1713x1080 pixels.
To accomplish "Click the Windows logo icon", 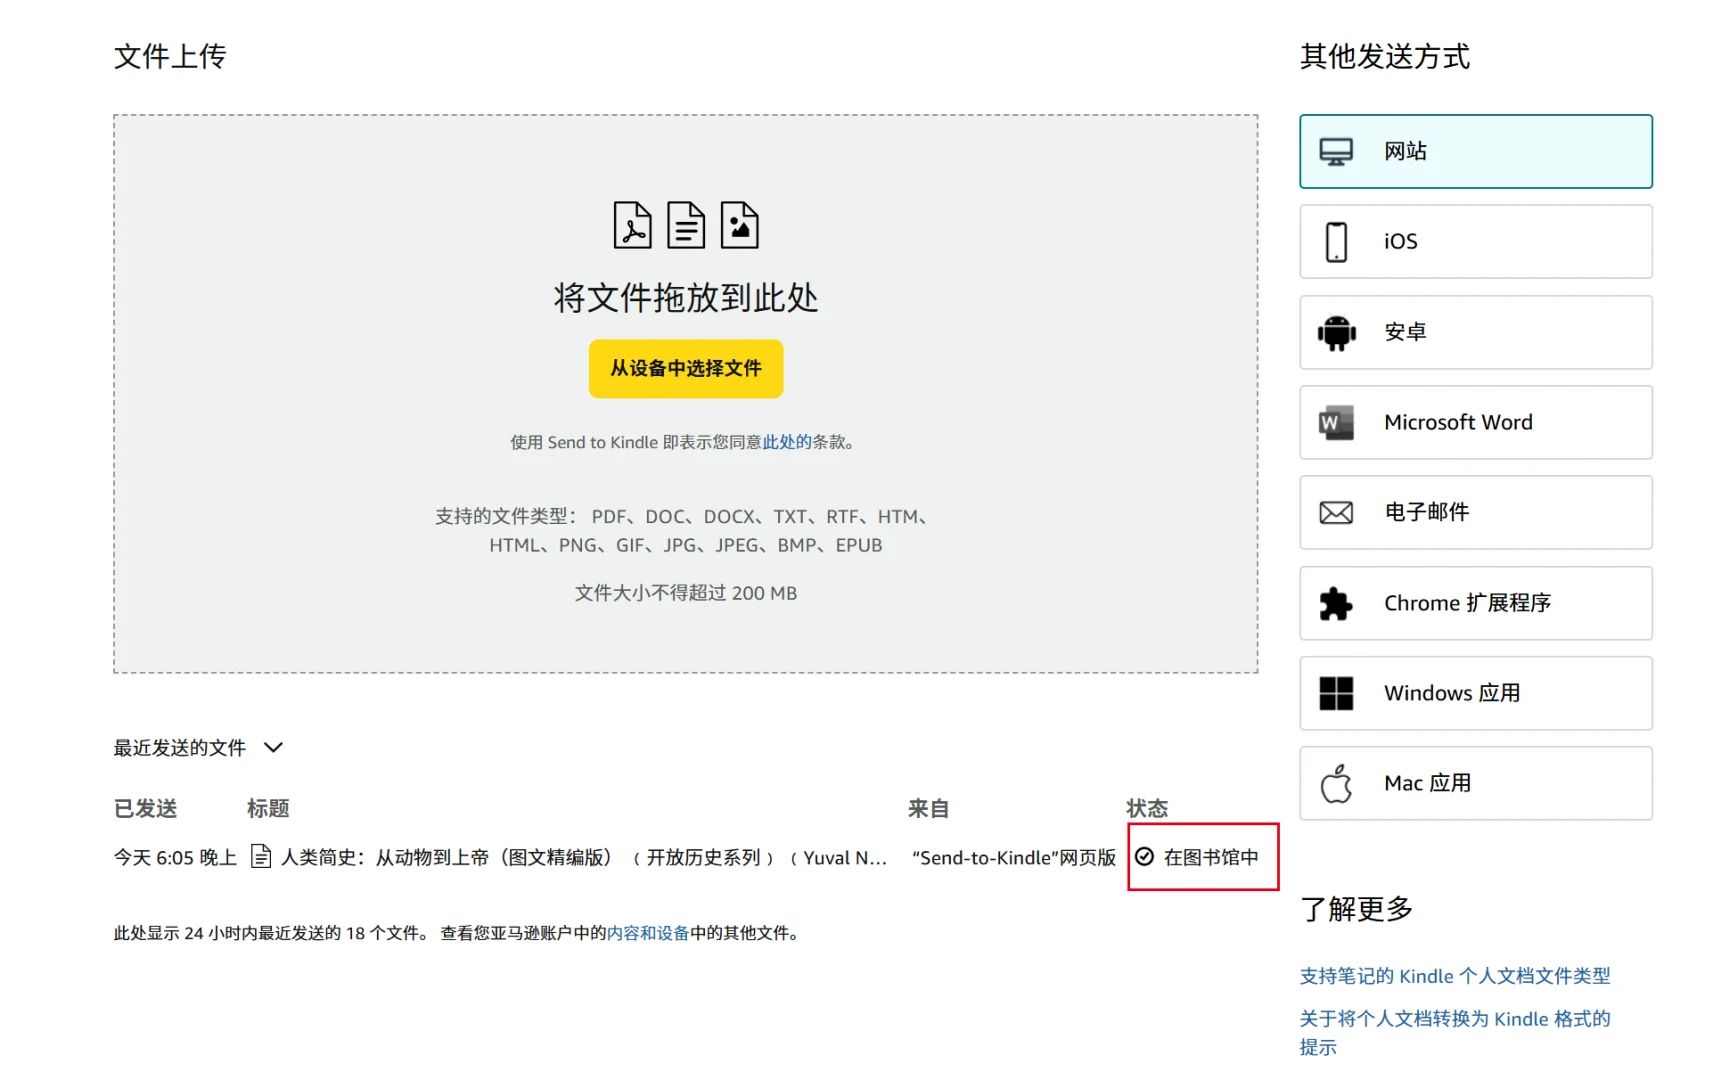I will pos(1336,693).
